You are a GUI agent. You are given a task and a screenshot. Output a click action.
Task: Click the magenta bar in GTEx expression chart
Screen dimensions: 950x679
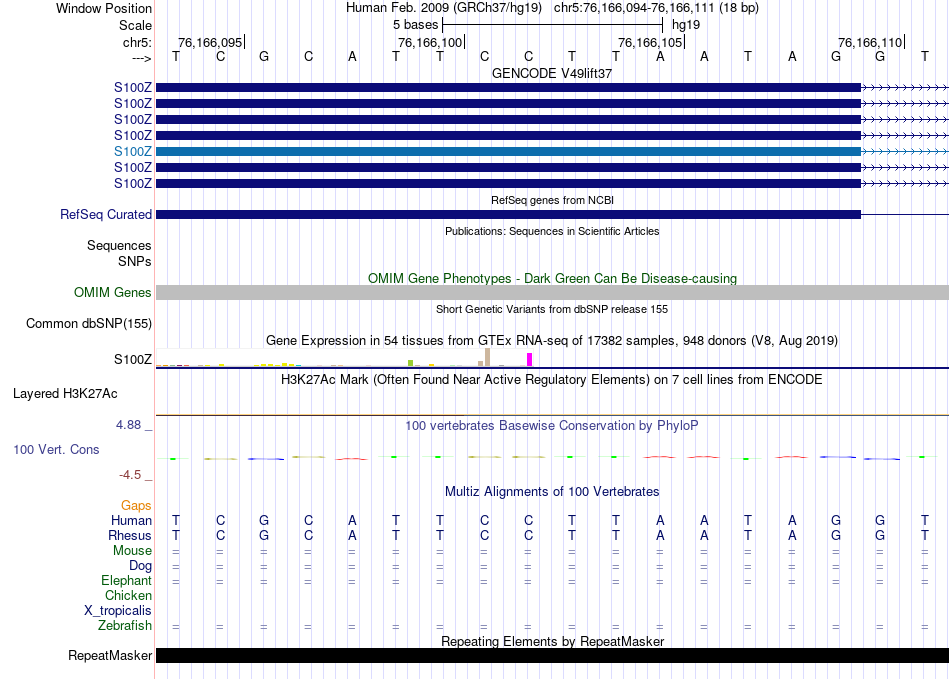pyautogui.click(x=530, y=360)
